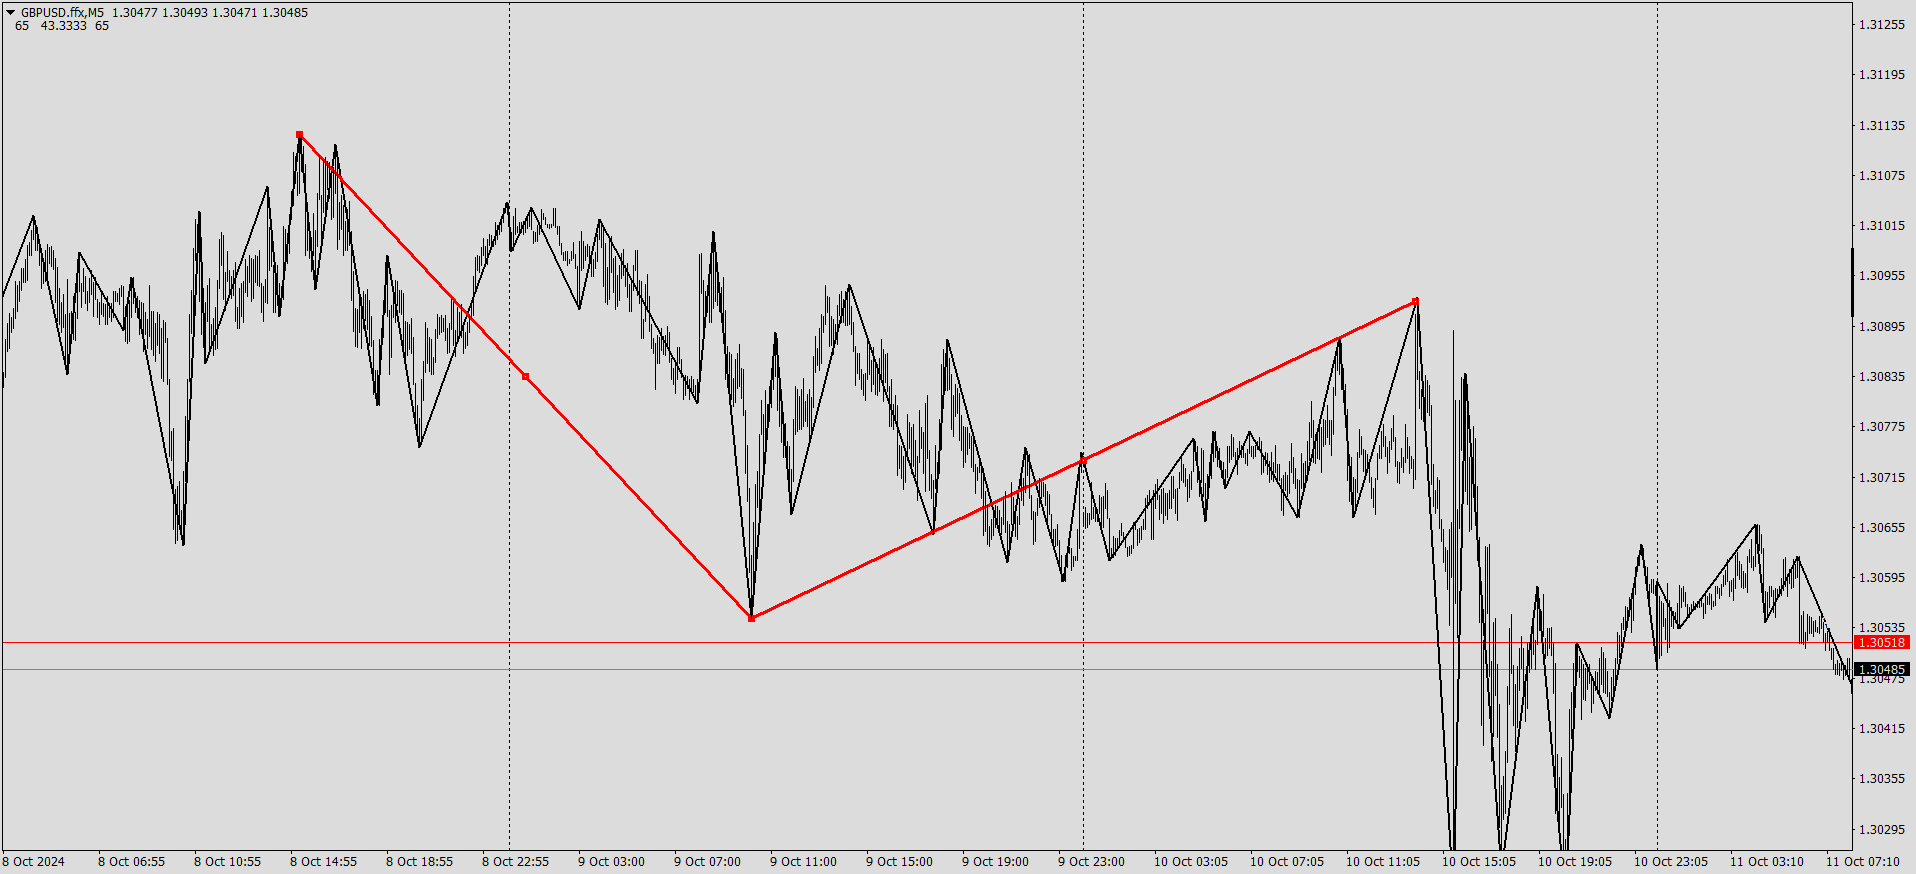
Task: Click the 8 Oct 06:55 time label
Action: [131, 861]
